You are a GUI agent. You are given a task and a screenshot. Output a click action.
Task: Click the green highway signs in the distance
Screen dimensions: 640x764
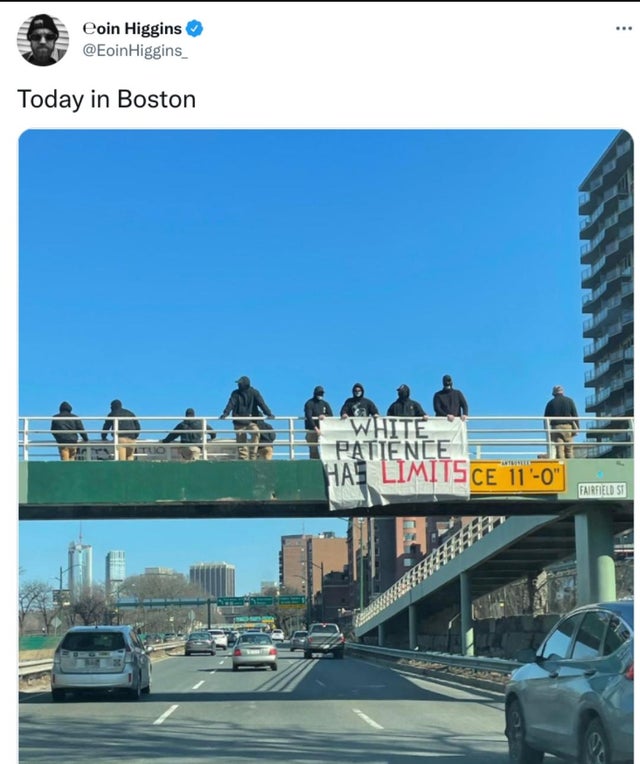(x=261, y=601)
